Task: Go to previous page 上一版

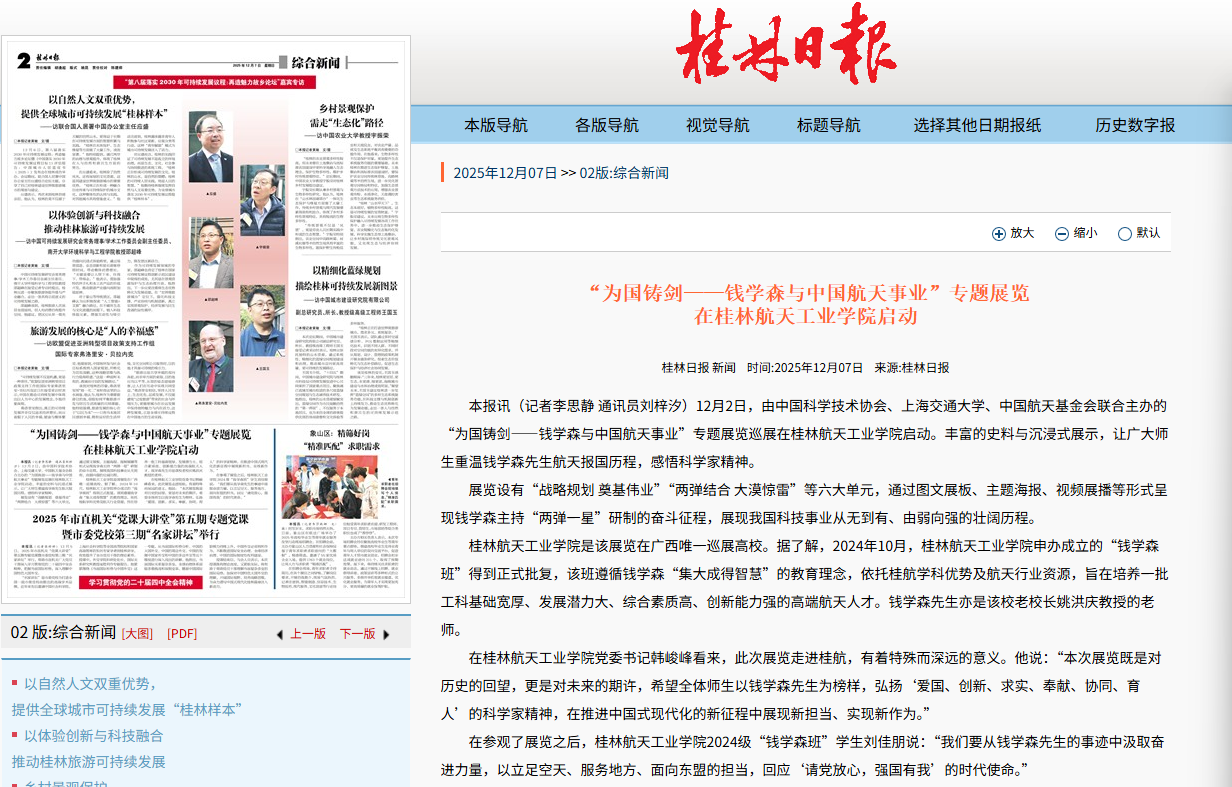Action: pos(308,634)
